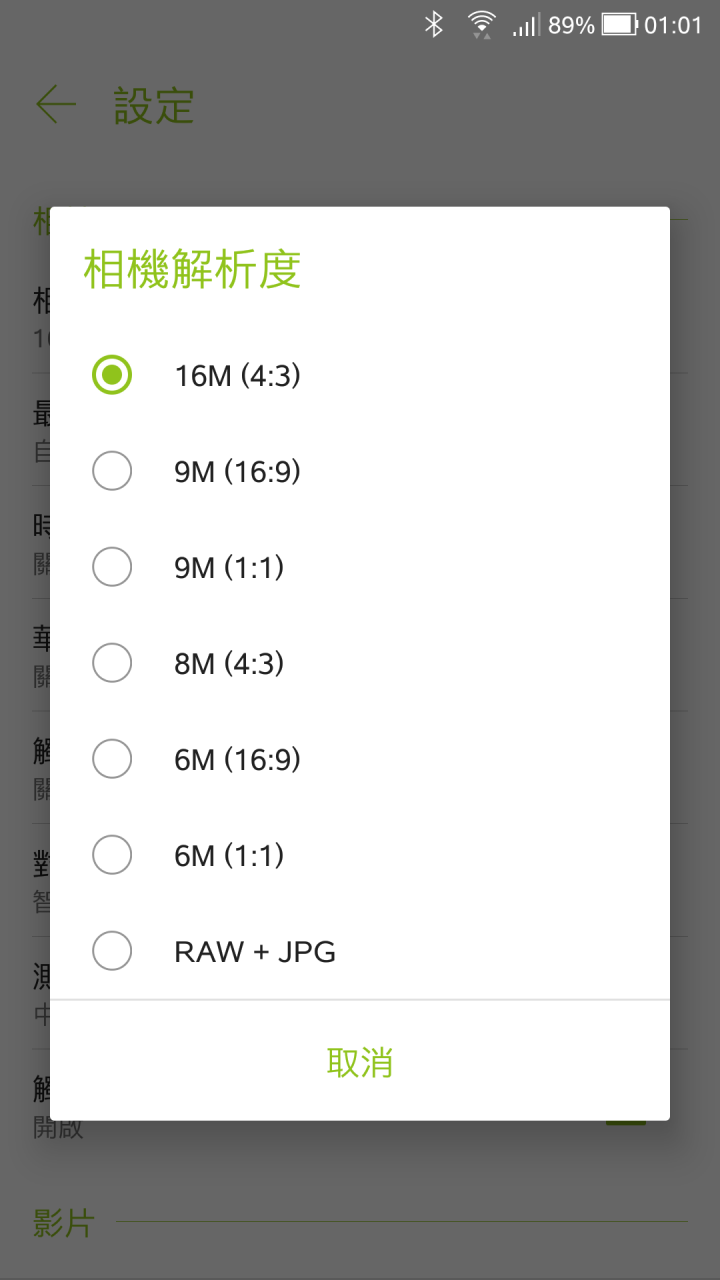Tap the Wi-Fi status bar icon
Image resolution: width=720 pixels, height=1280 pixels.
(482, 25)
